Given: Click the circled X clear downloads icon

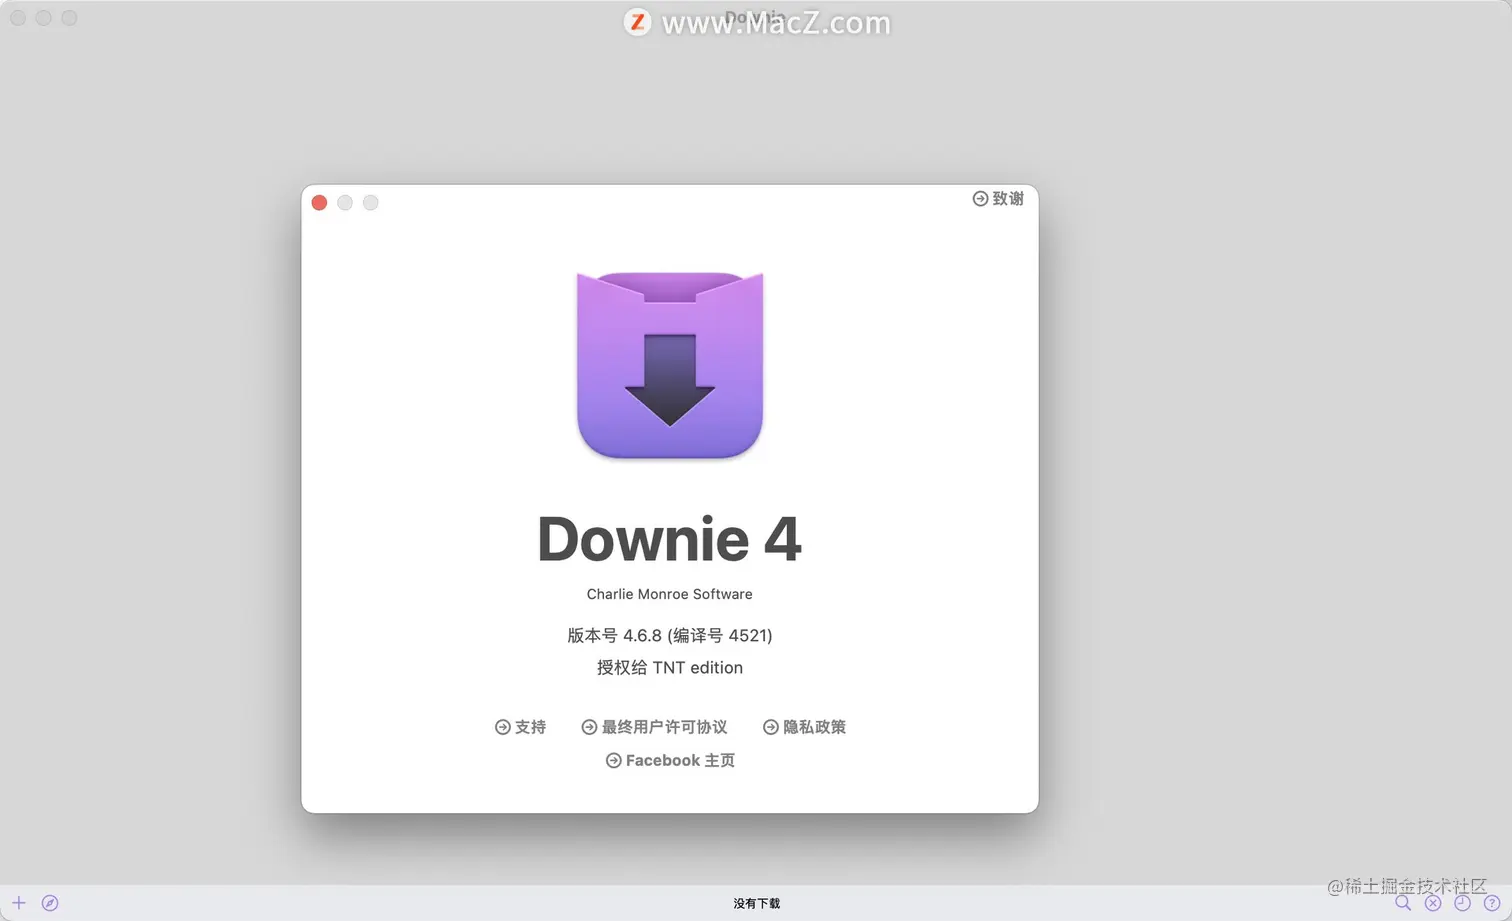Looking at the screenshot, I should pos(1433,903).
